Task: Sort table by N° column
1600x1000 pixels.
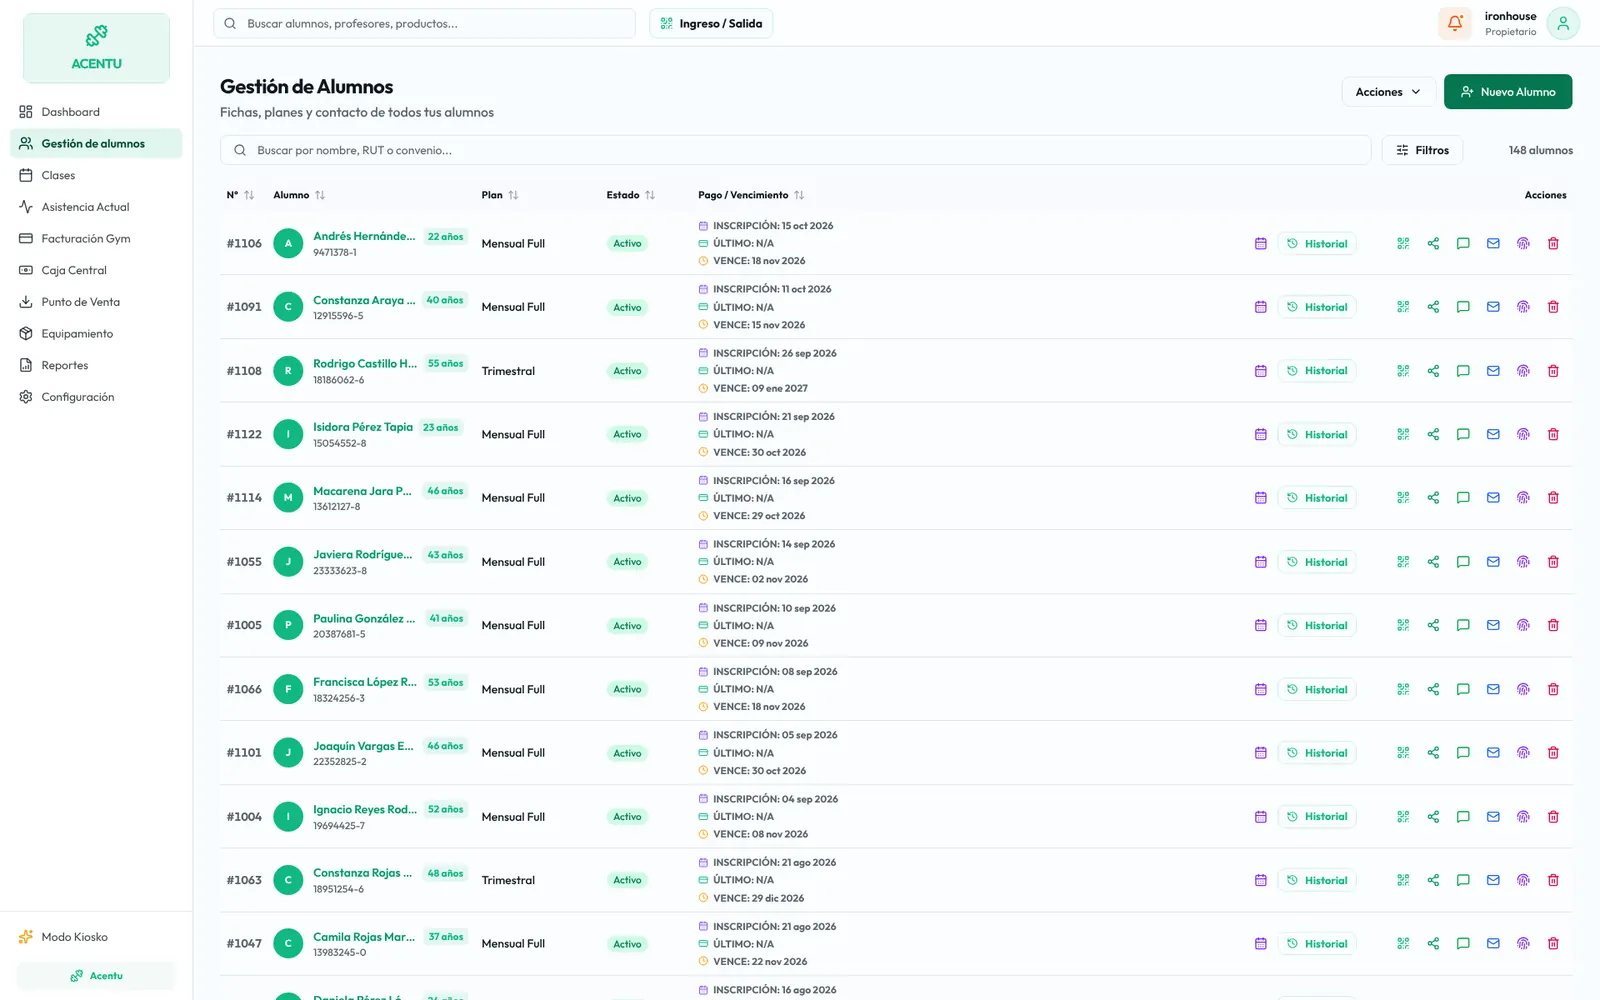Action: pyautogui.click(x=240, y=195)
